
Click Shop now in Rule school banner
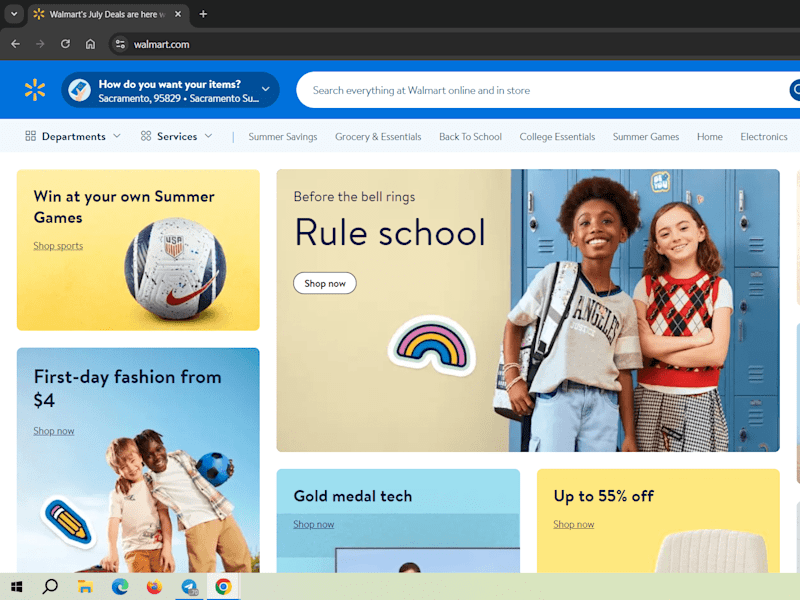(x=324, y=283)
